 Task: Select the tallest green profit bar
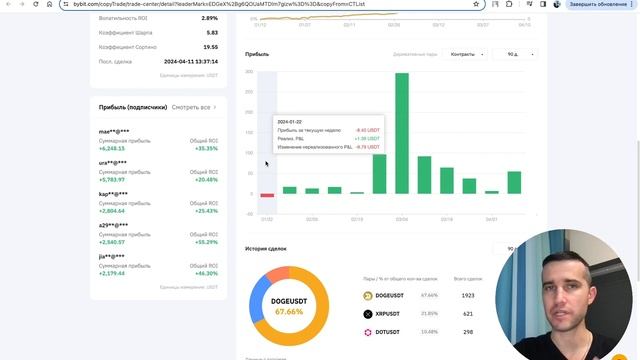[402, 133]
